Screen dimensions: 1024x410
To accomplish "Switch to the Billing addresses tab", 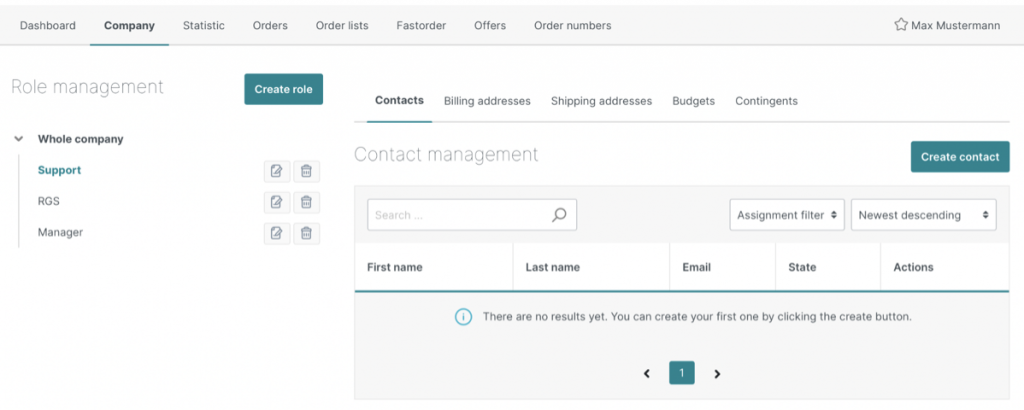I will click(487, 101).
